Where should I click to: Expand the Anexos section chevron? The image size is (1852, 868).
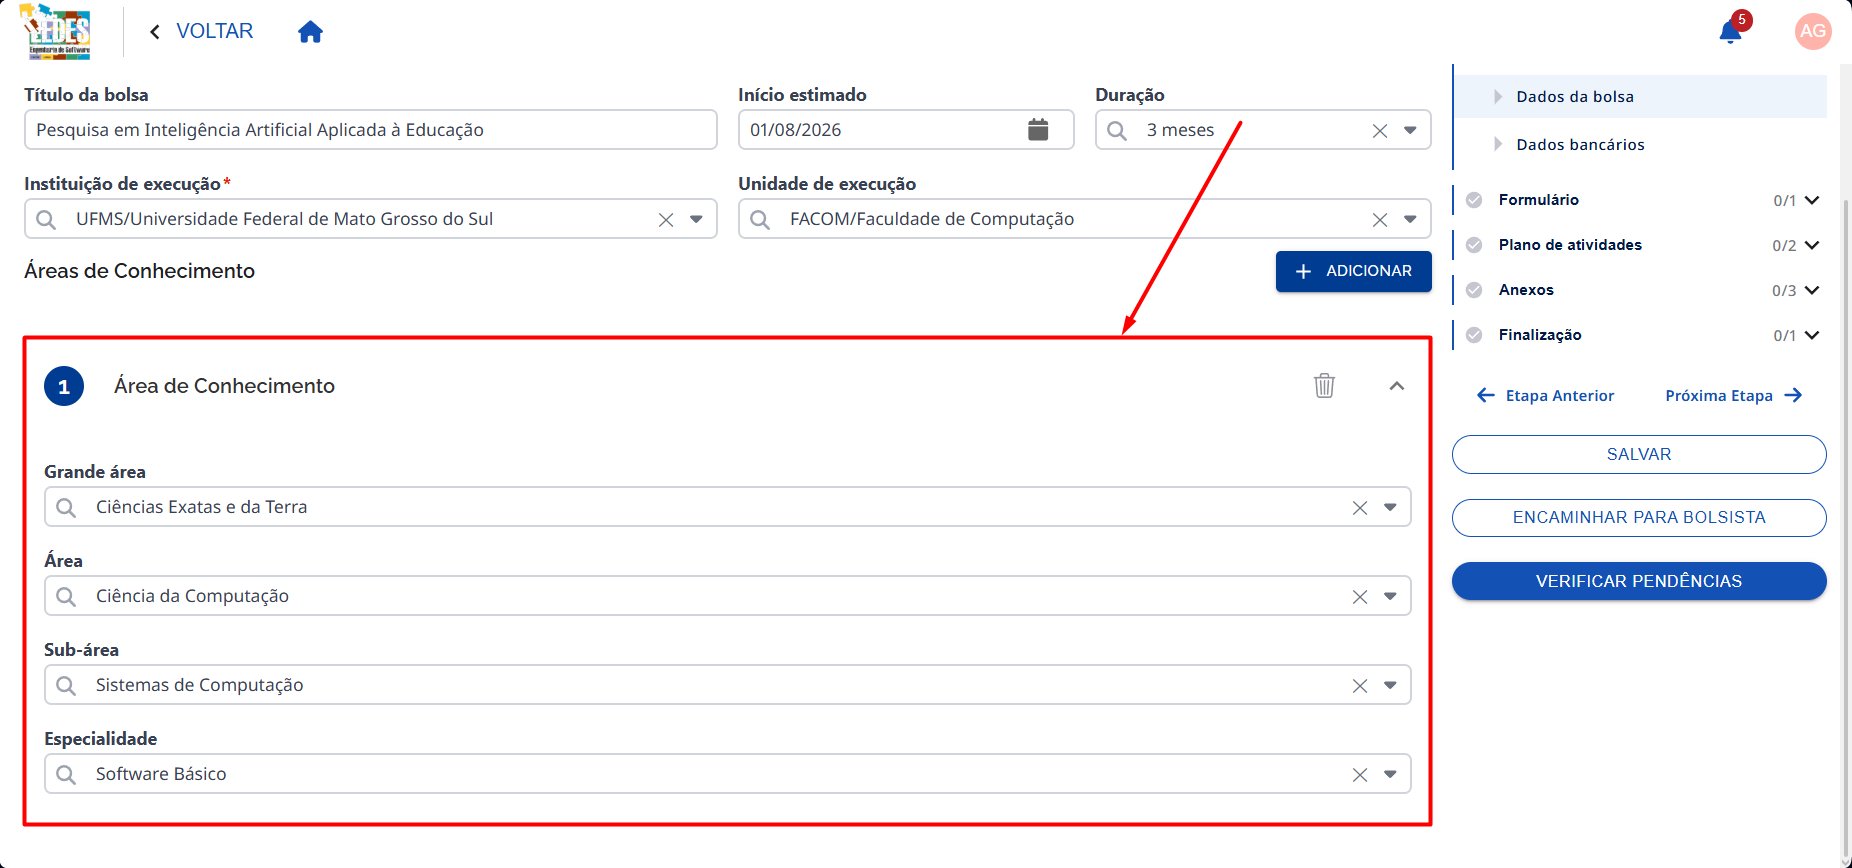pos(1812,290)
